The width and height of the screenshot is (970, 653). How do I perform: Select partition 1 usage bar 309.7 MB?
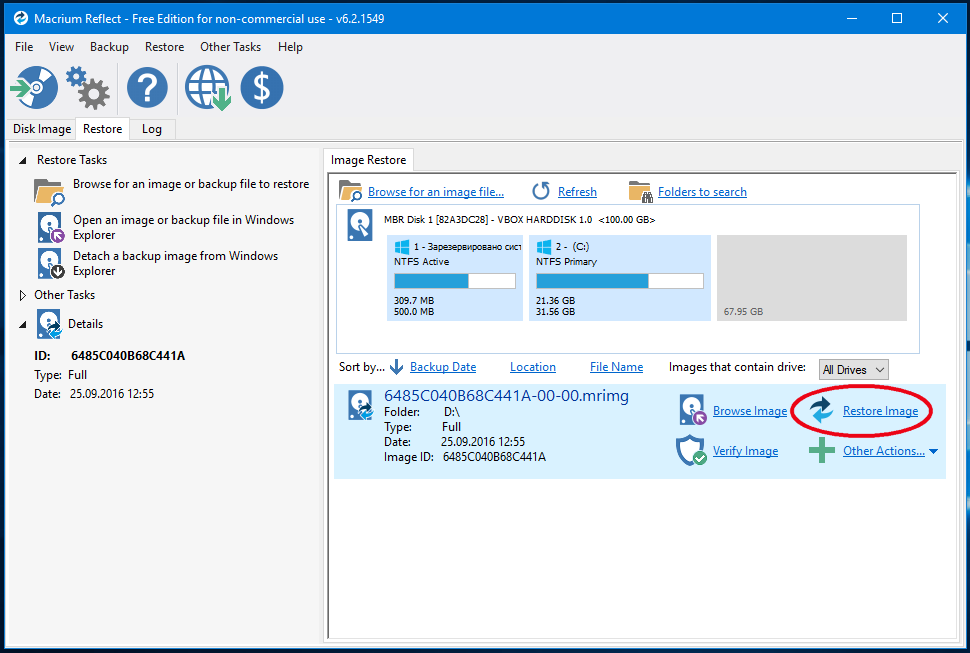(x=455, y=281)
